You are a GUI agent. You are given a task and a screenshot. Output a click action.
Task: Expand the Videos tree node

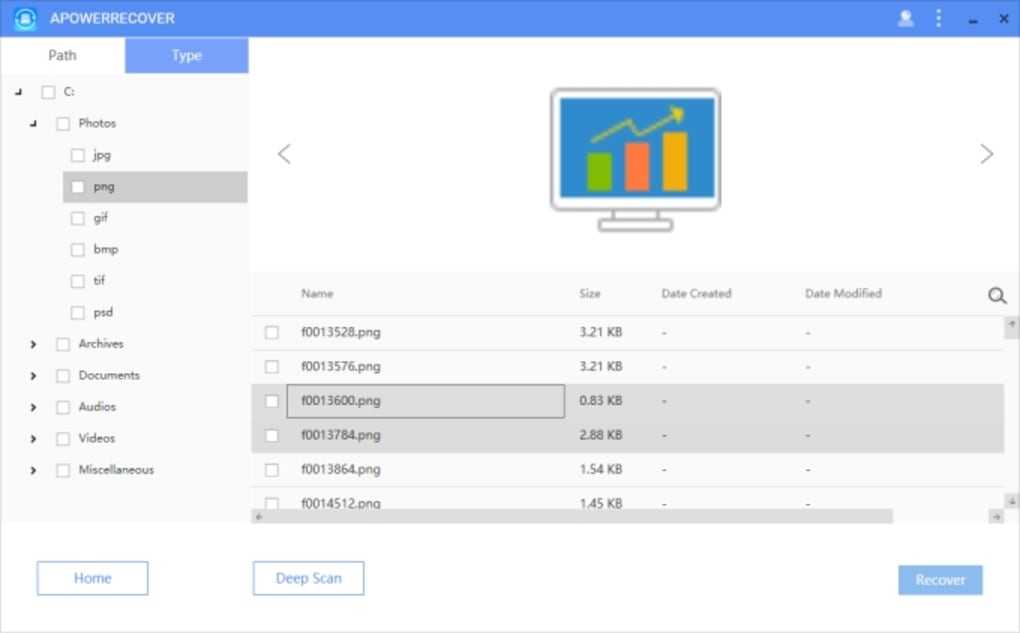point(33,439)
